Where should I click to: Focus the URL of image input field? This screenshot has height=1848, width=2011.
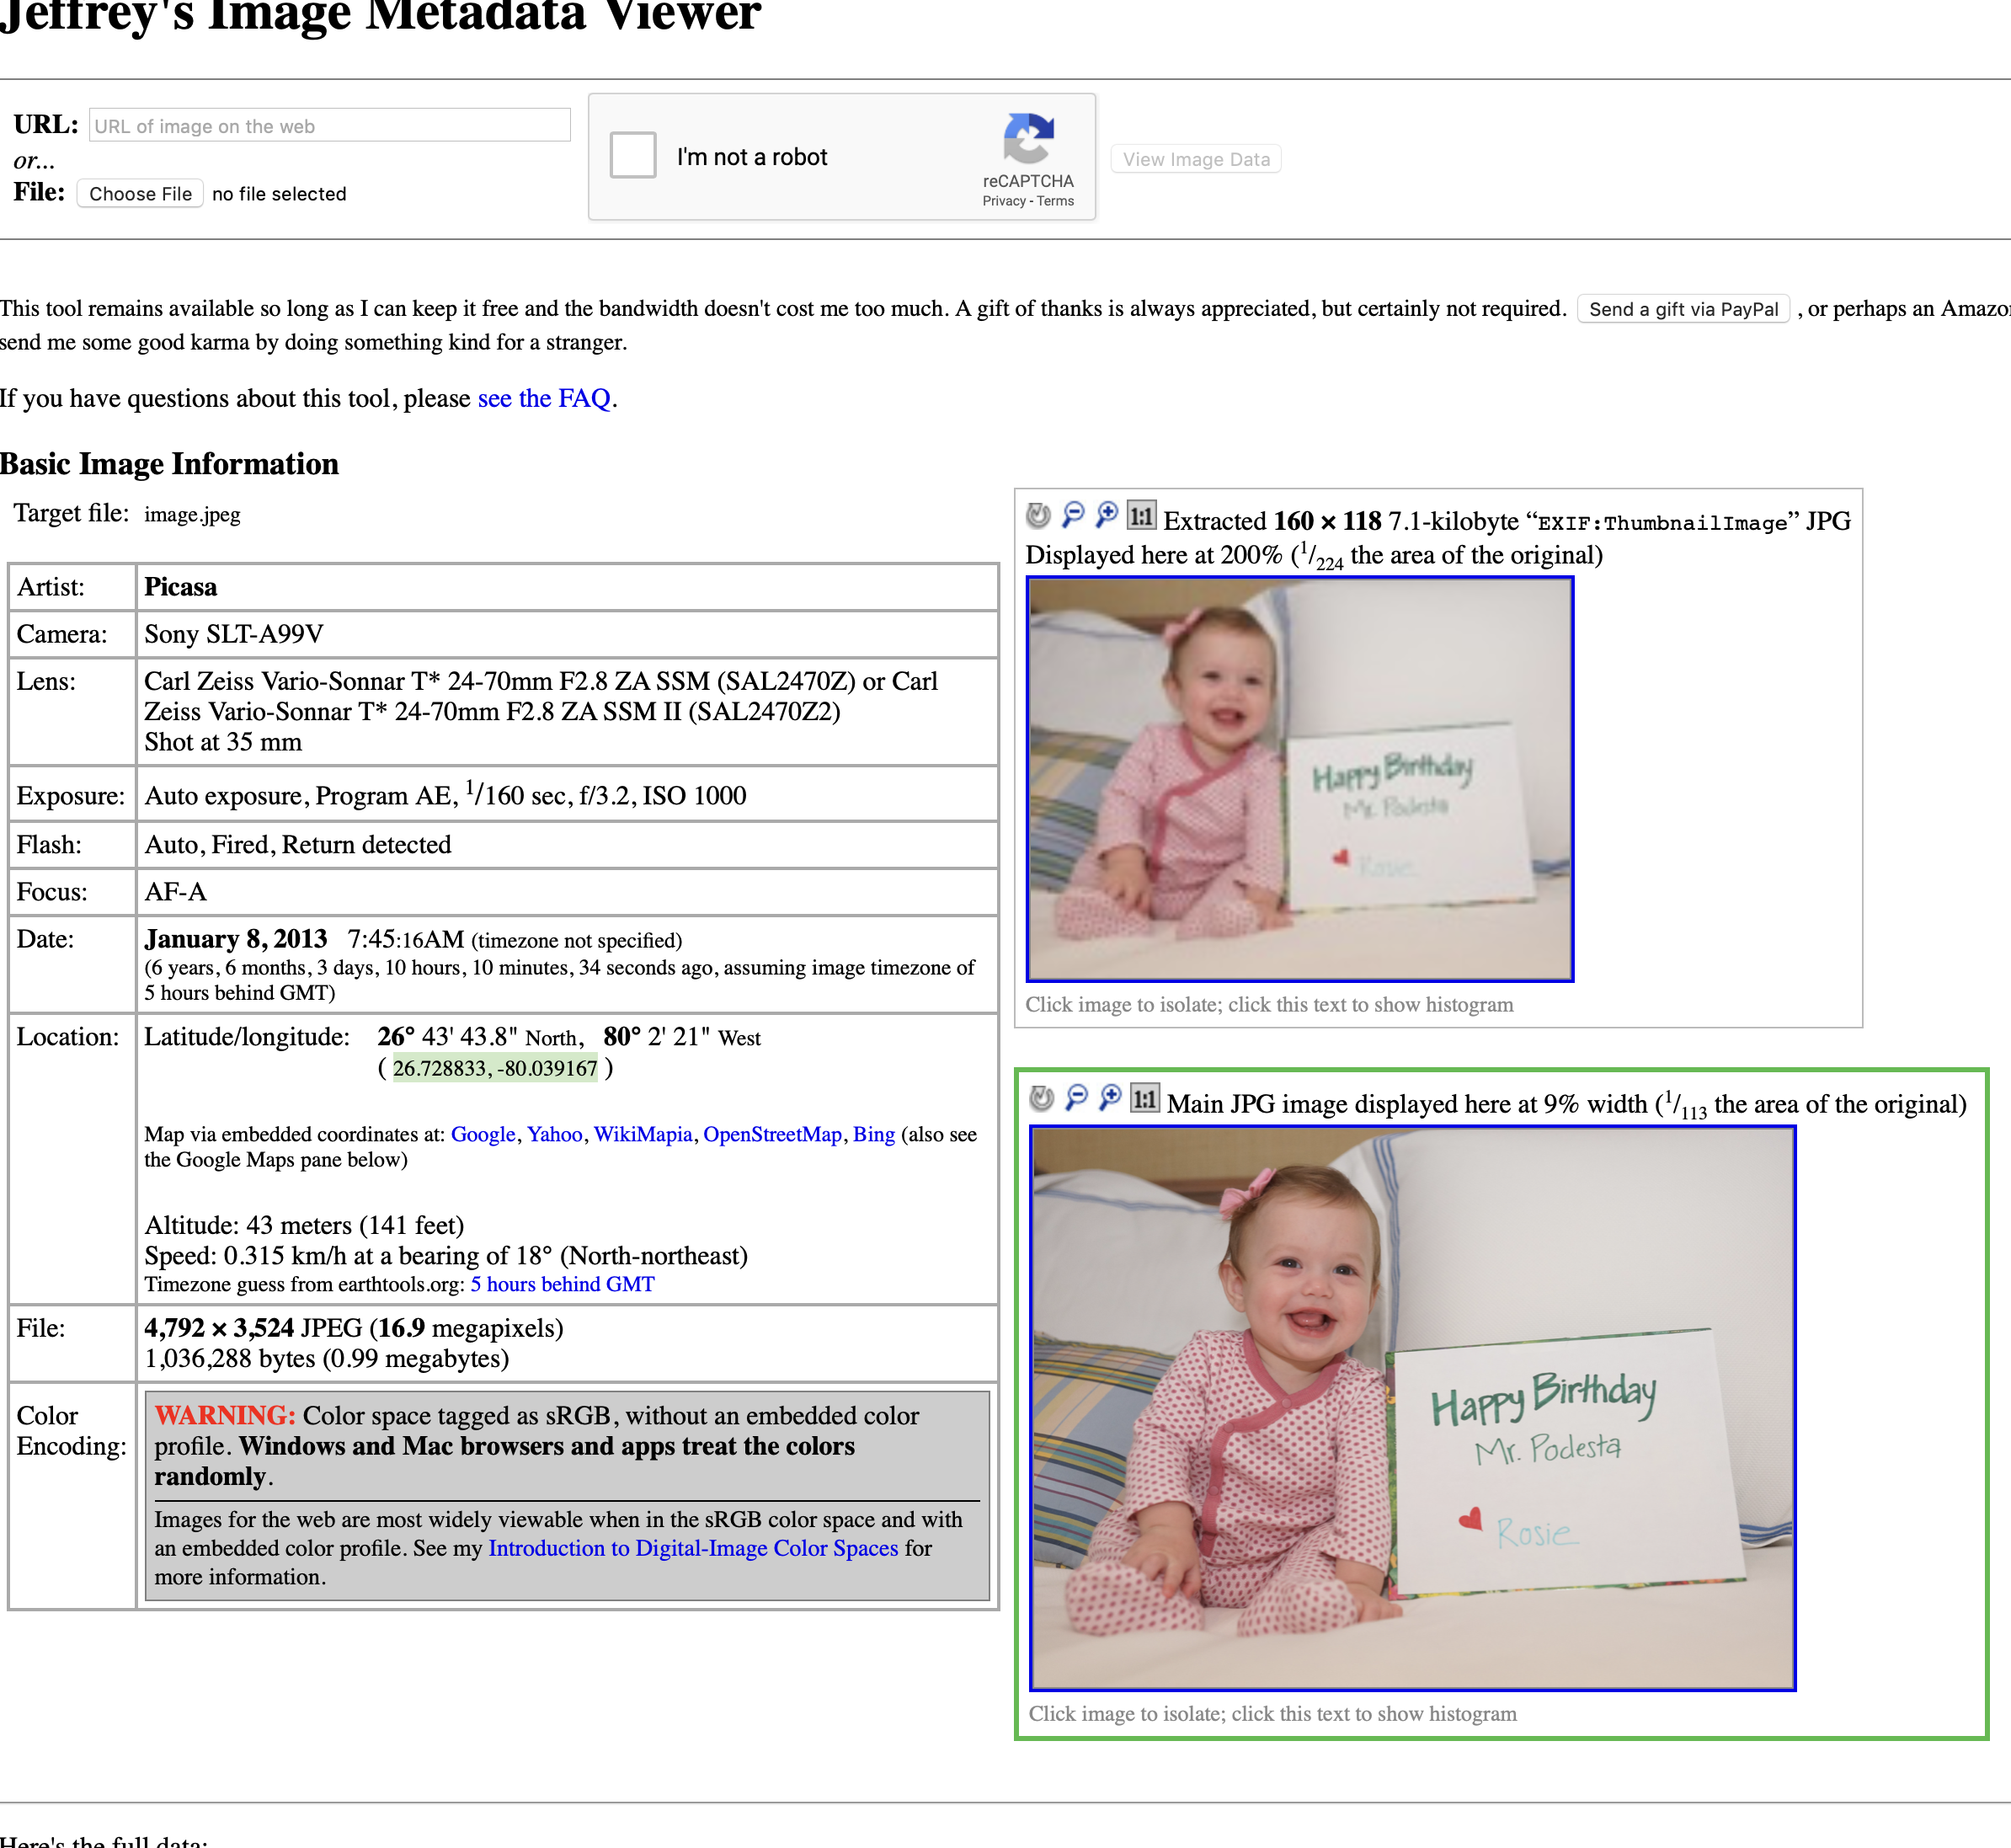pos(330,125)
